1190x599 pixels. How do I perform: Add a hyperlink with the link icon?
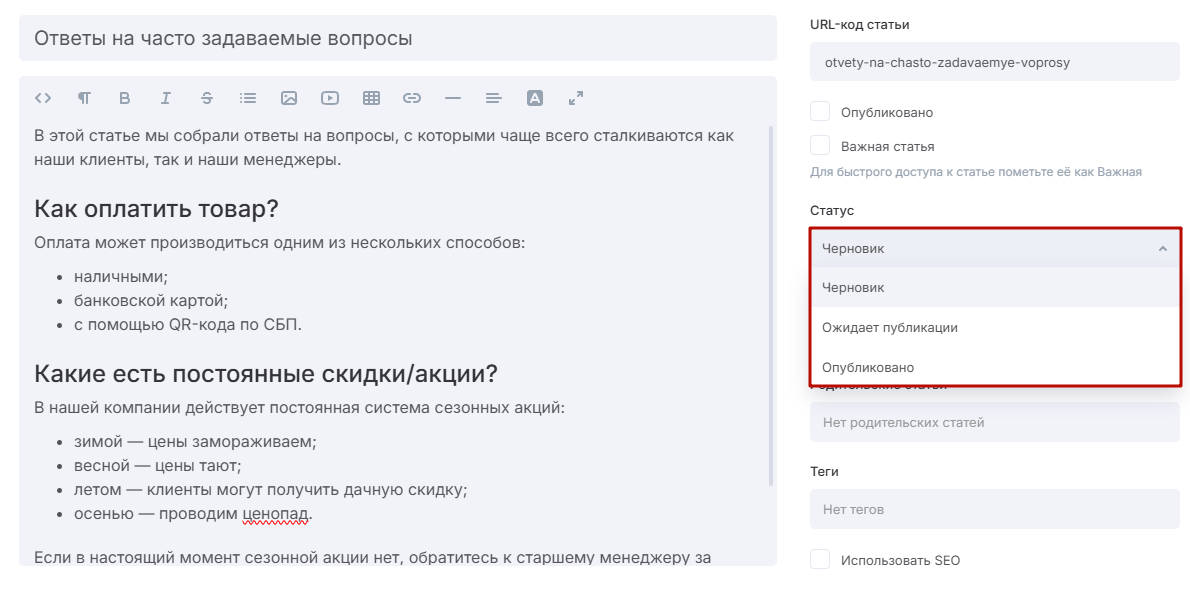coord(412,98)
